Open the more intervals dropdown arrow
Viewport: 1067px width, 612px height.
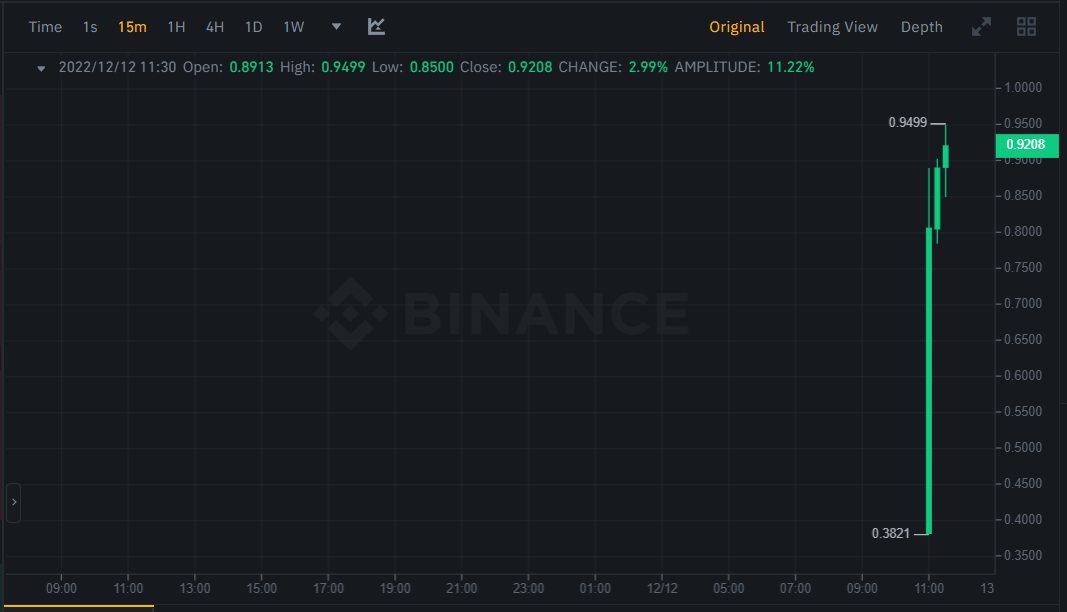pyautogui.click(x=336, y=27)
